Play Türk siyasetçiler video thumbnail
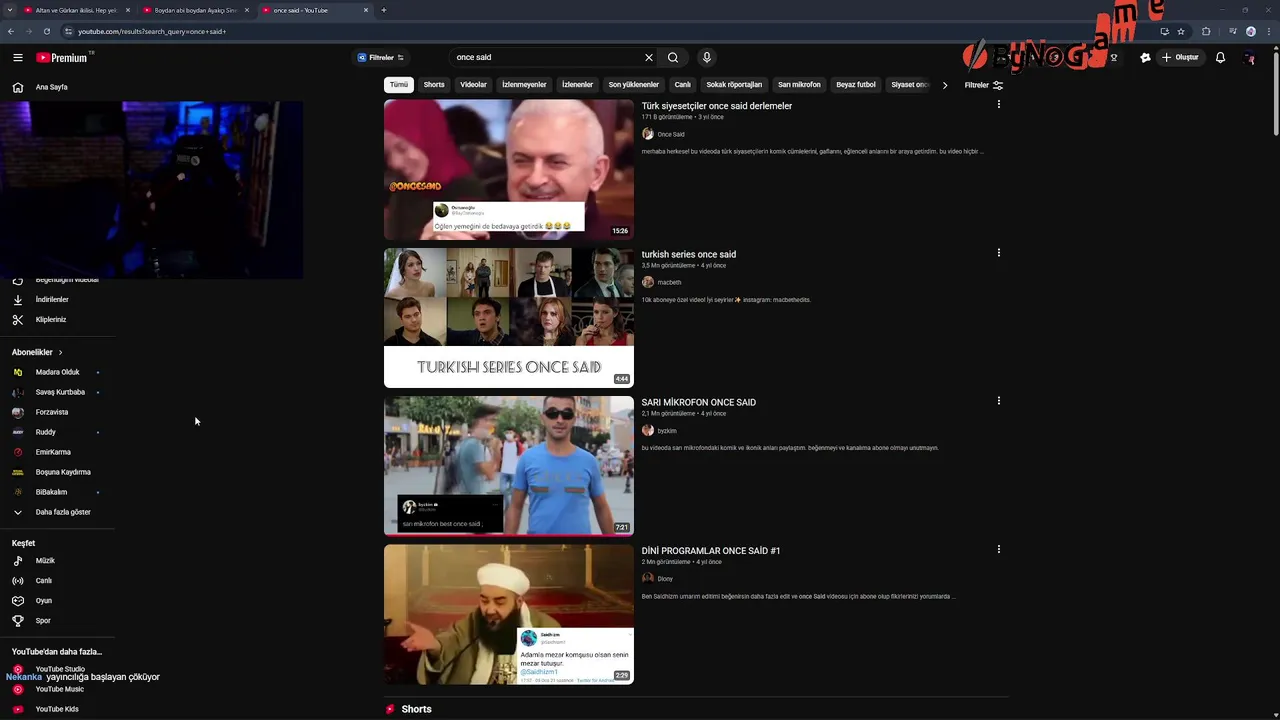1280x720 pixels. pos(509,169)
